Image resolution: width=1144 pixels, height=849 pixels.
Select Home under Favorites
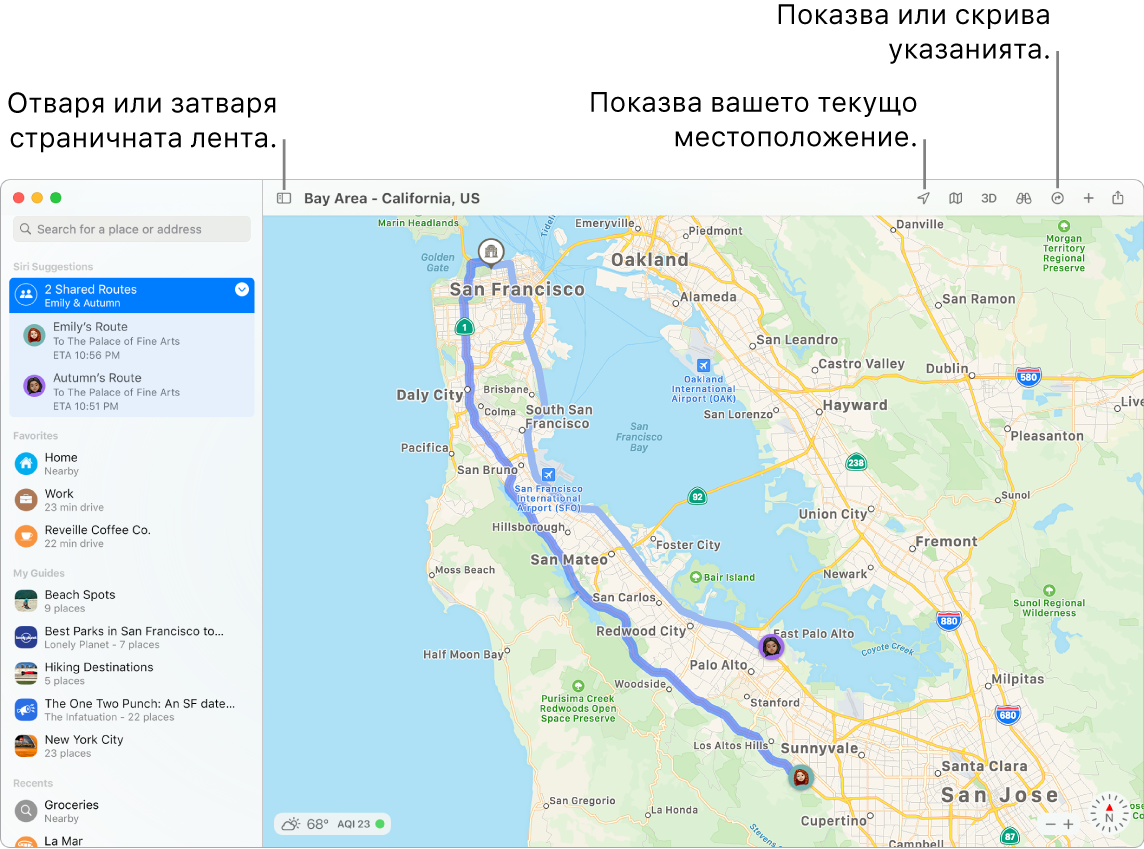[x=131, y=463]
